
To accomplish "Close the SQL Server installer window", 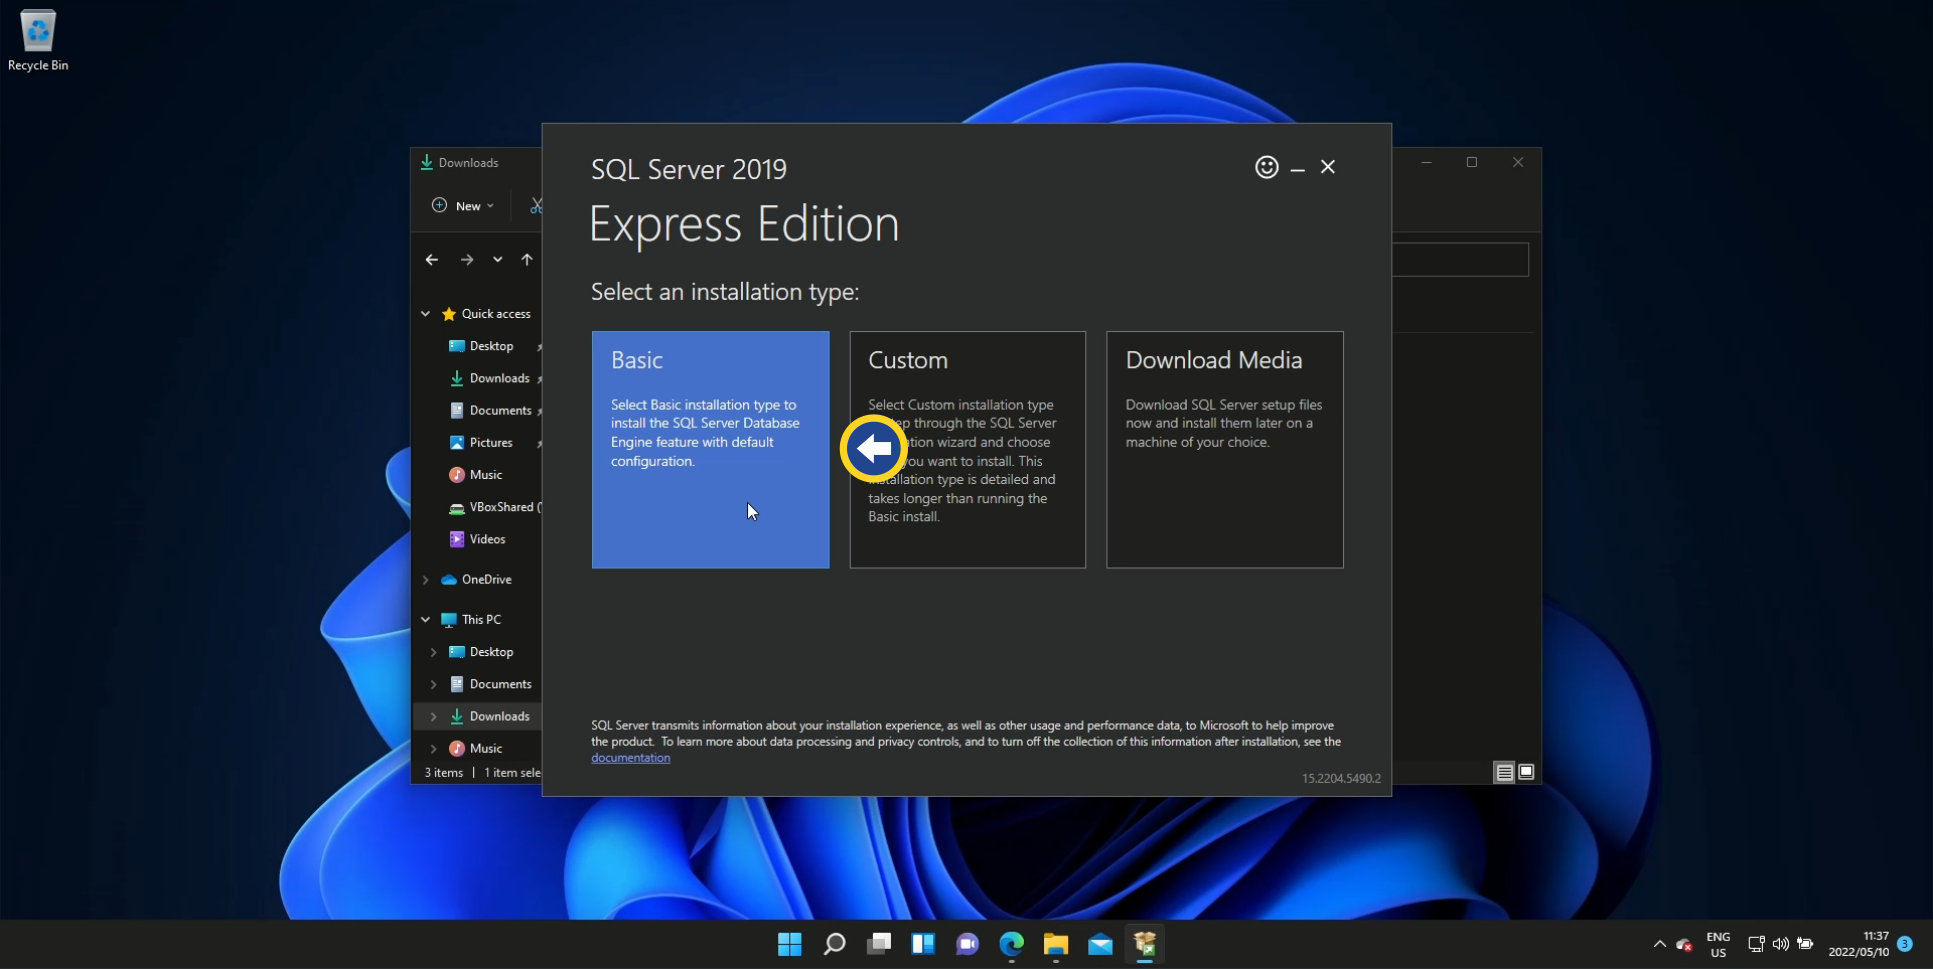I will point(1327,167).
